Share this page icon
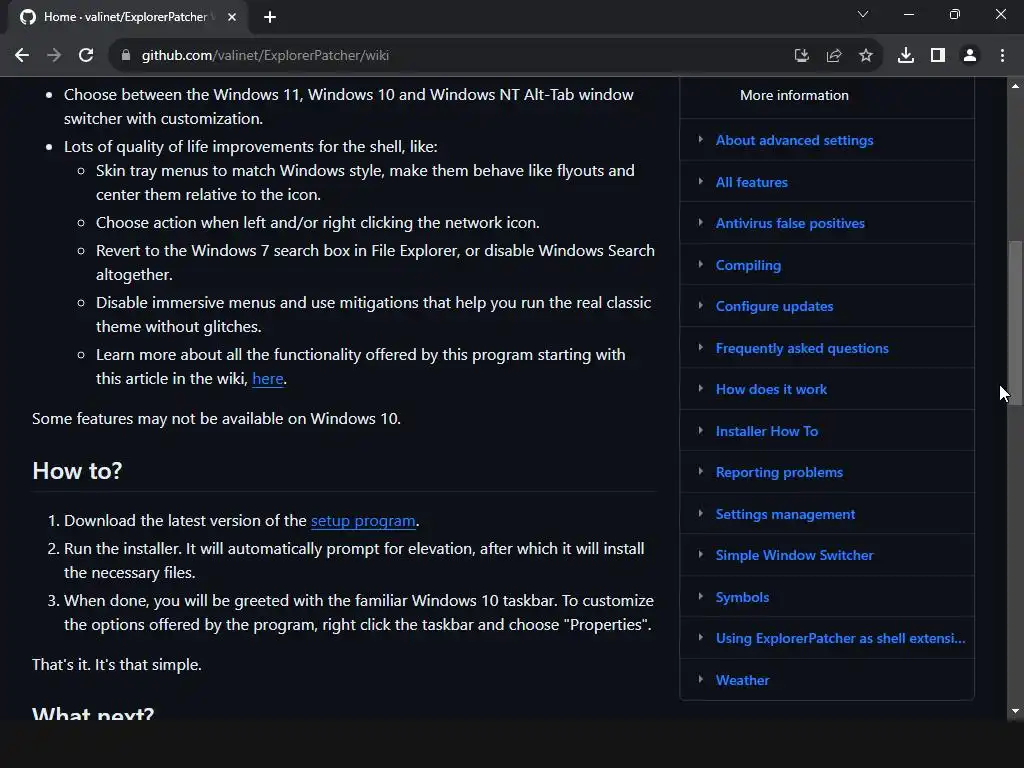The height and width of the screenshot is (768, 1024). pos(834,56)
